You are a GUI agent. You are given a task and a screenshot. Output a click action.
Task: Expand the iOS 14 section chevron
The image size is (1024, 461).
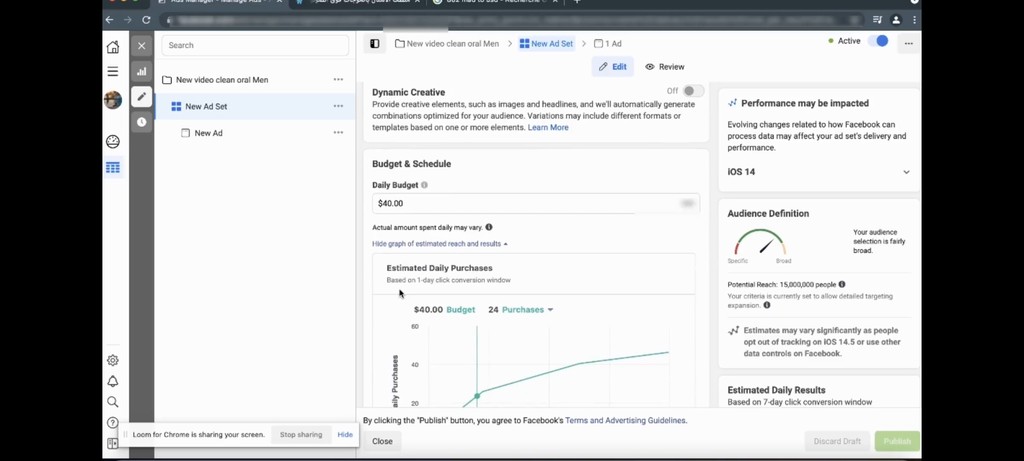click(x=906, y=172)
